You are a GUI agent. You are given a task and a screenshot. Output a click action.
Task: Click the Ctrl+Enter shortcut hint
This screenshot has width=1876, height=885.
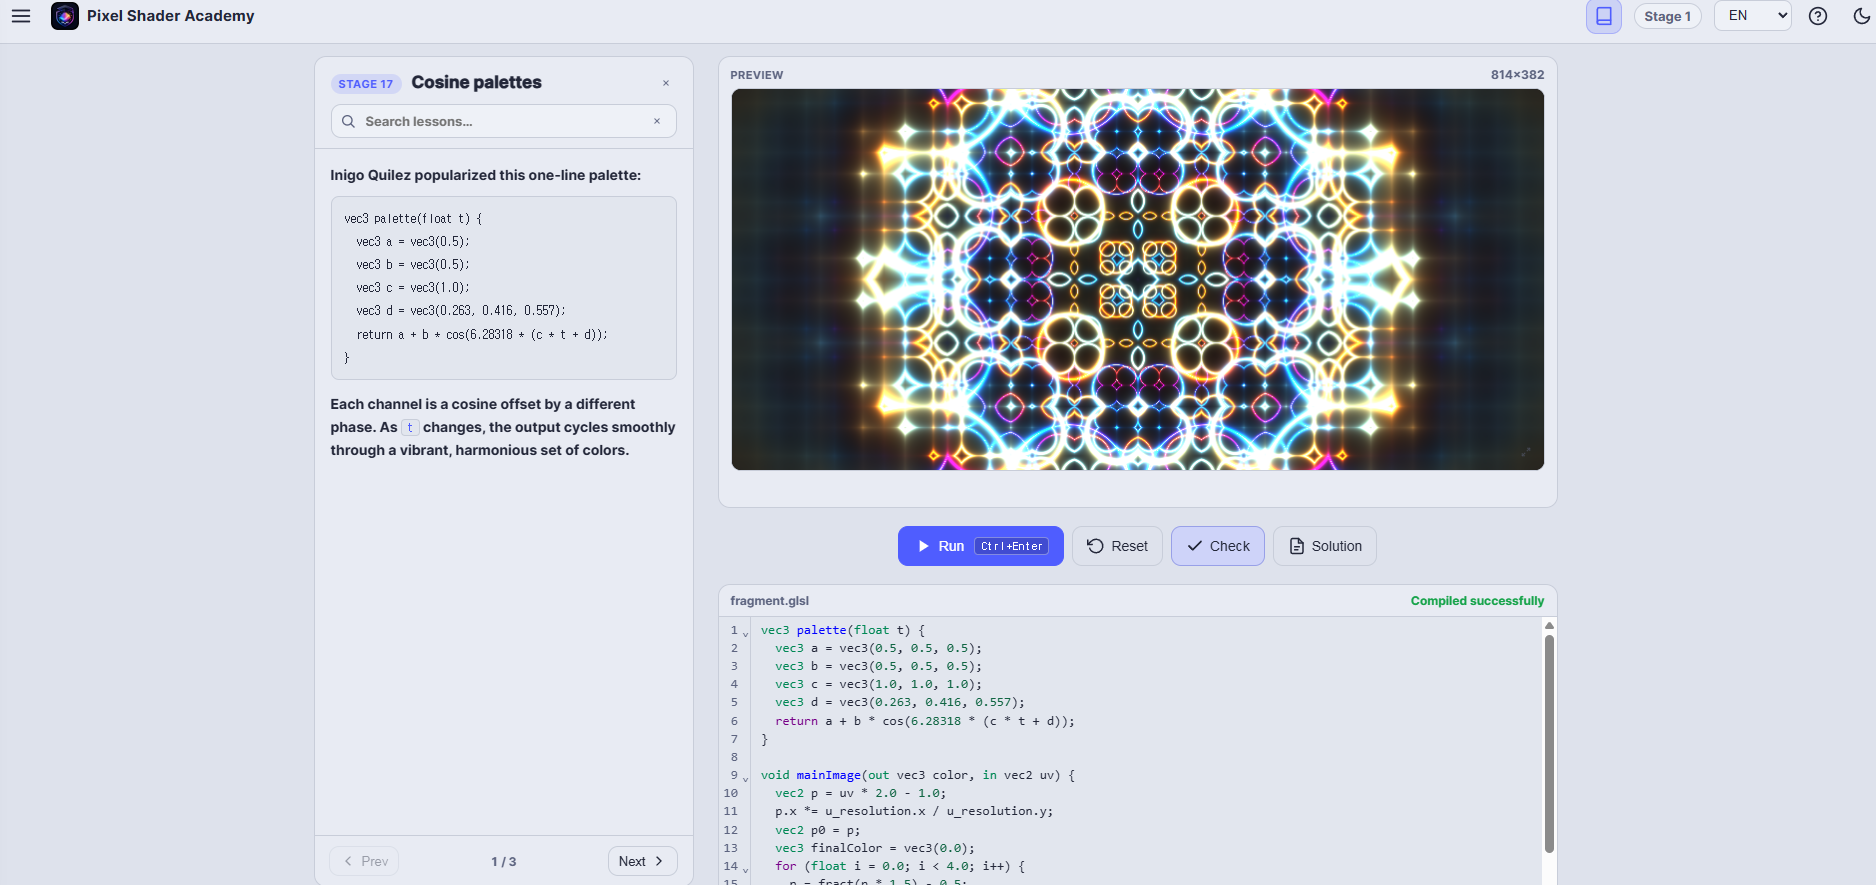(1011, 546)
